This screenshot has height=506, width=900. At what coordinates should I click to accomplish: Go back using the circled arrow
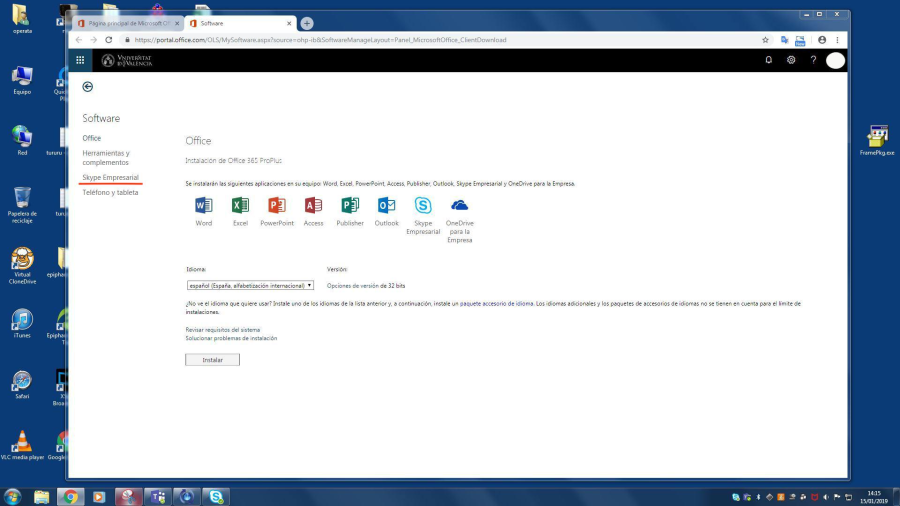coord(87,87)
